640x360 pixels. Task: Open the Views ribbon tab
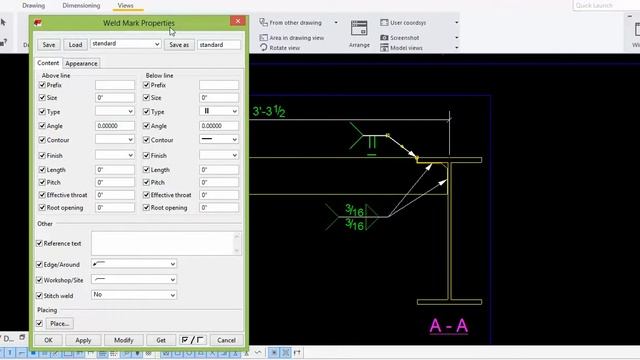point(125,5)
